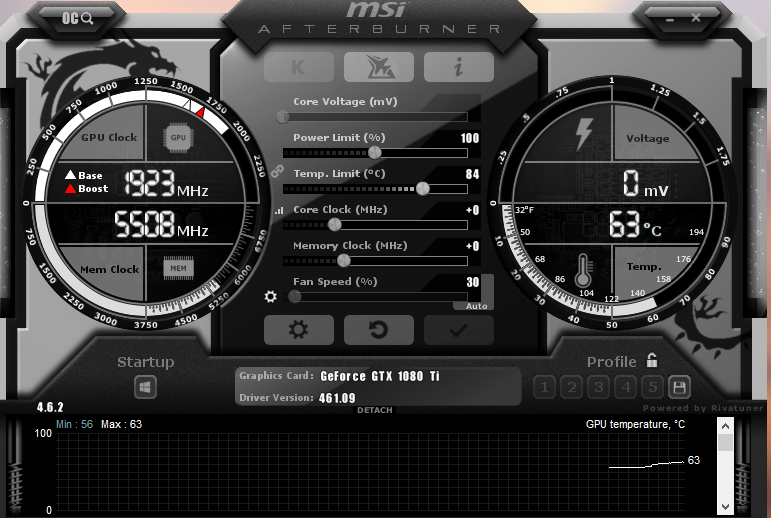Click the MEM chip icon in gauge
The width and height of the screenshot is (771, 518).
coord(178,268)
